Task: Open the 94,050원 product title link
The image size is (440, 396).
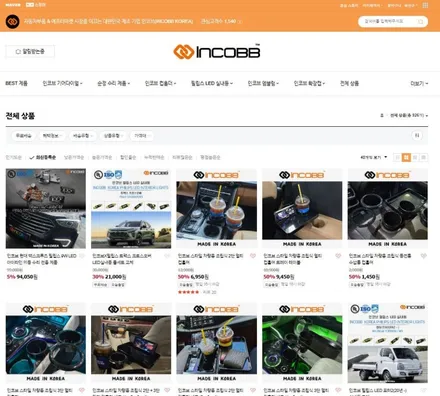Action: pyautogui.click(x=41, y=259)
